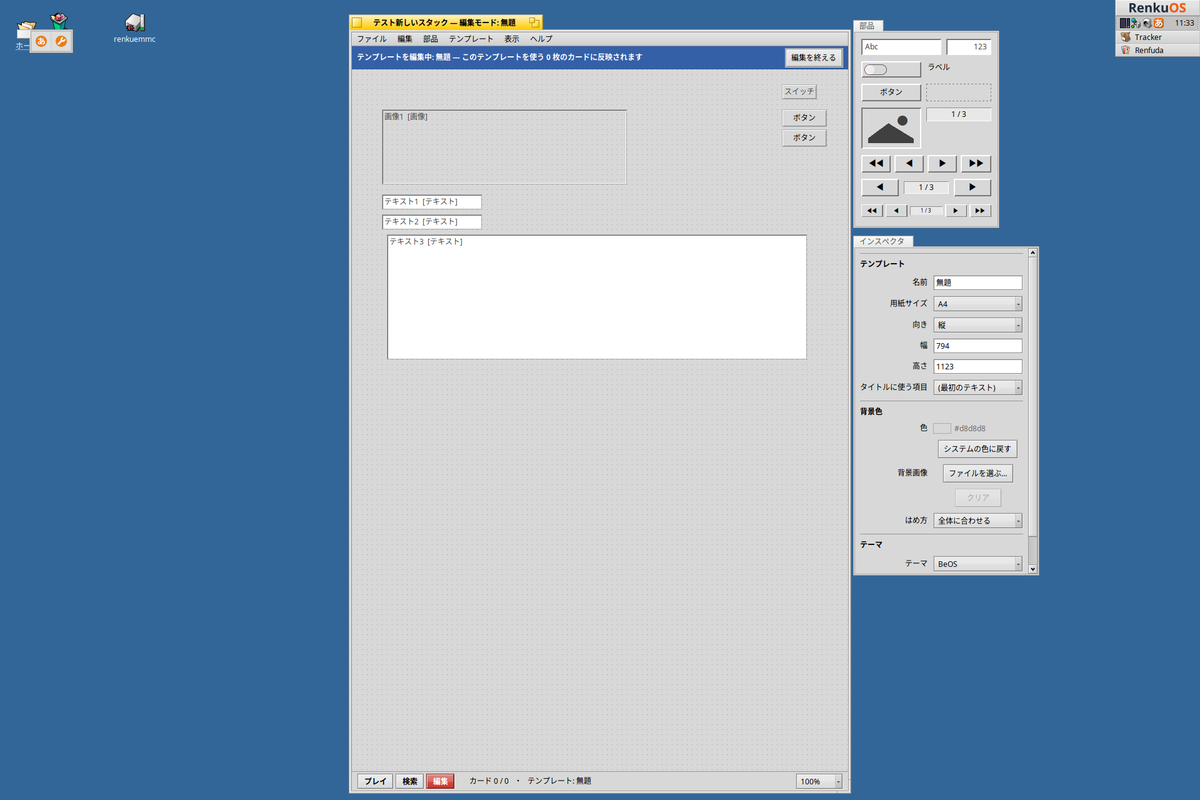Click previous arrow in four-arrow navigation row
The image size is (1200, 800).
(x=909, y=163)
